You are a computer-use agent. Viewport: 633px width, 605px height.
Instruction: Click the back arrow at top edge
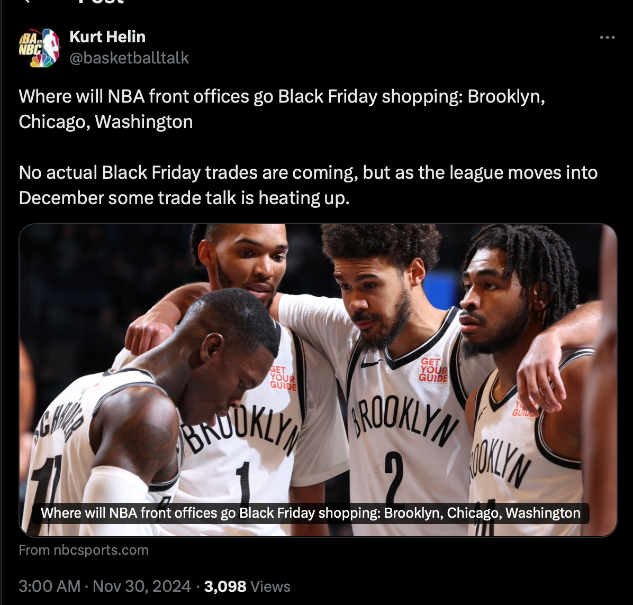click(26, 1)
